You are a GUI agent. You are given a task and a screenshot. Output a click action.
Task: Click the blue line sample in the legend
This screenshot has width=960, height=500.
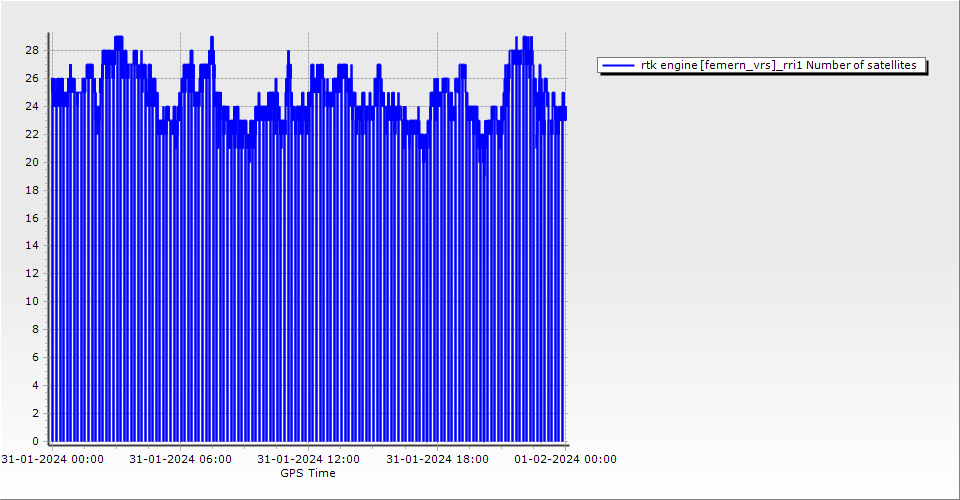point(619,65)
